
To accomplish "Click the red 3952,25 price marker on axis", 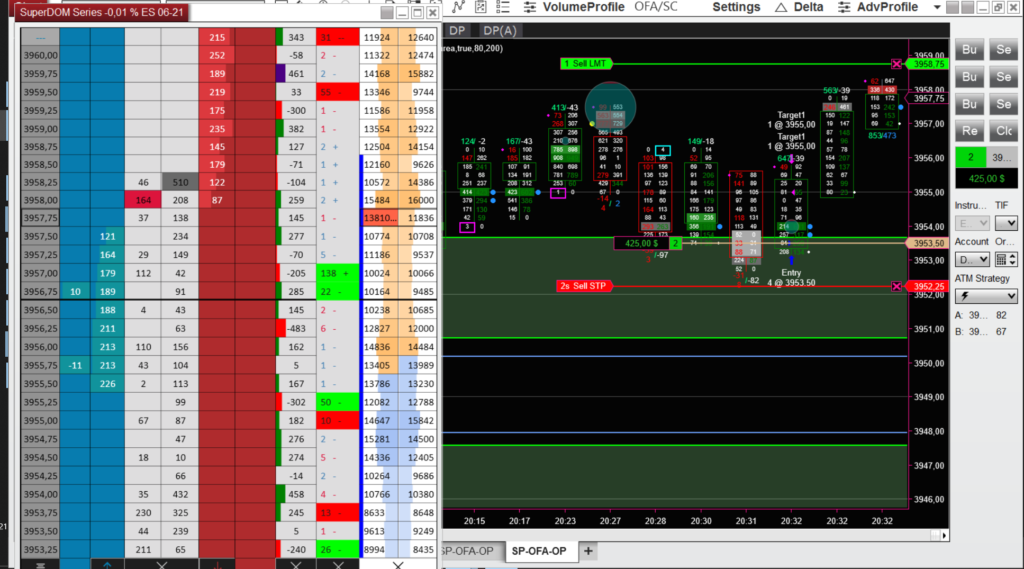I will 928,286.
